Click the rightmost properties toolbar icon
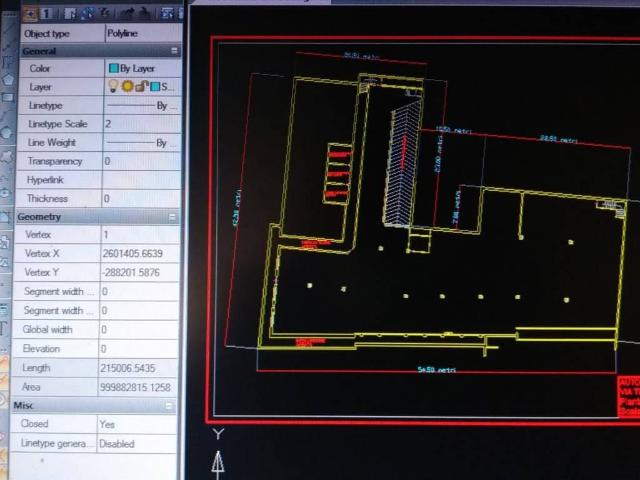The height and width of the screenshot is (480, 640). click(x=170, y=14)
